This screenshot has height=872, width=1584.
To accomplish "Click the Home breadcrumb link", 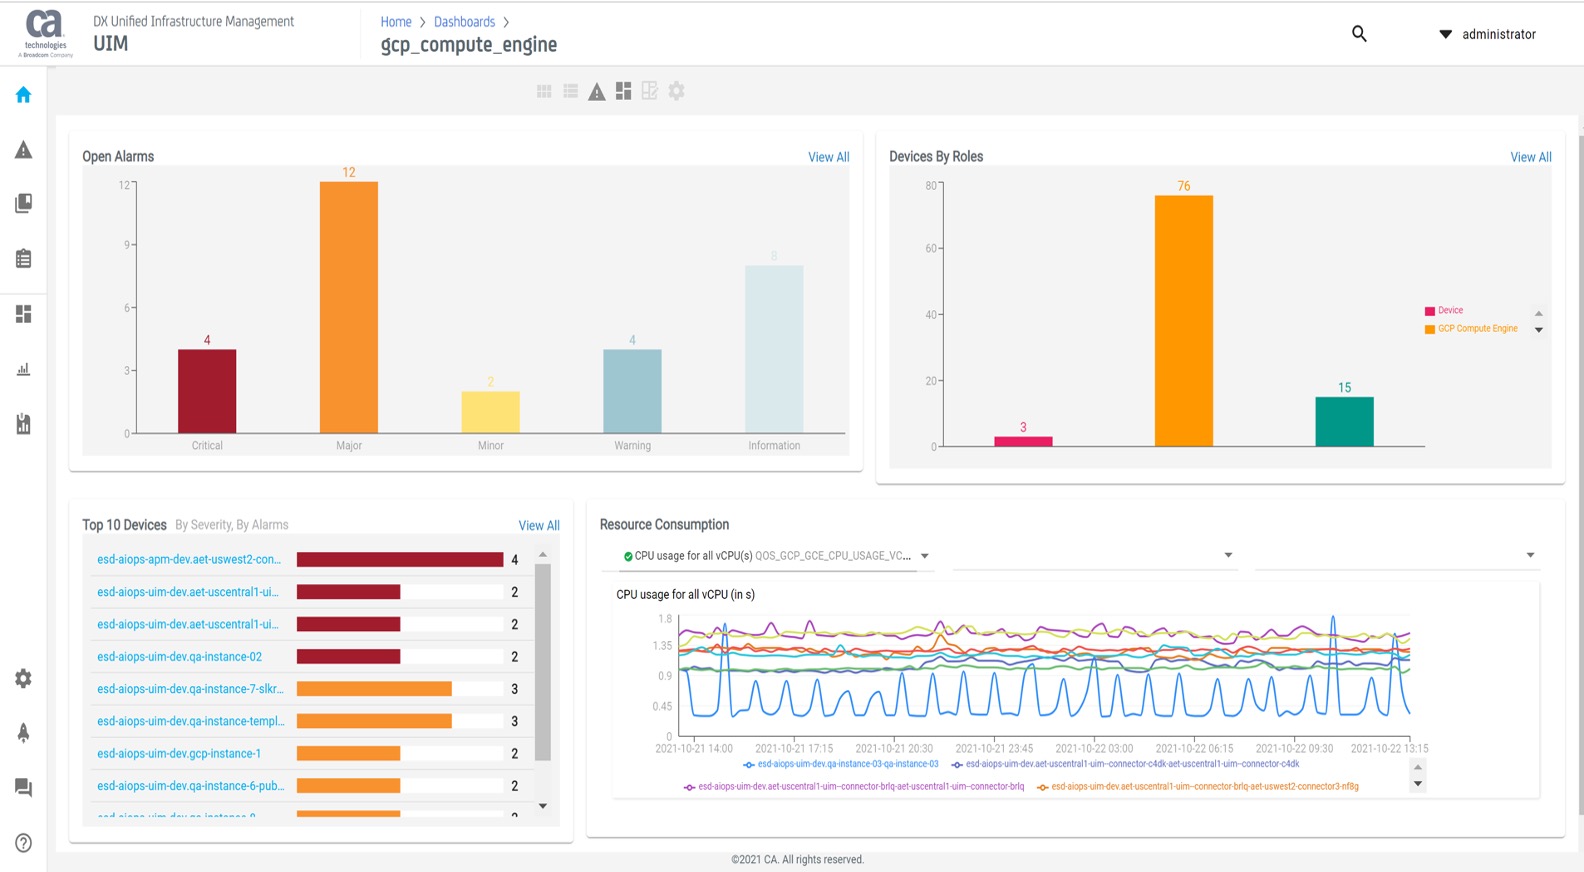I will click(x=395, y=22).
